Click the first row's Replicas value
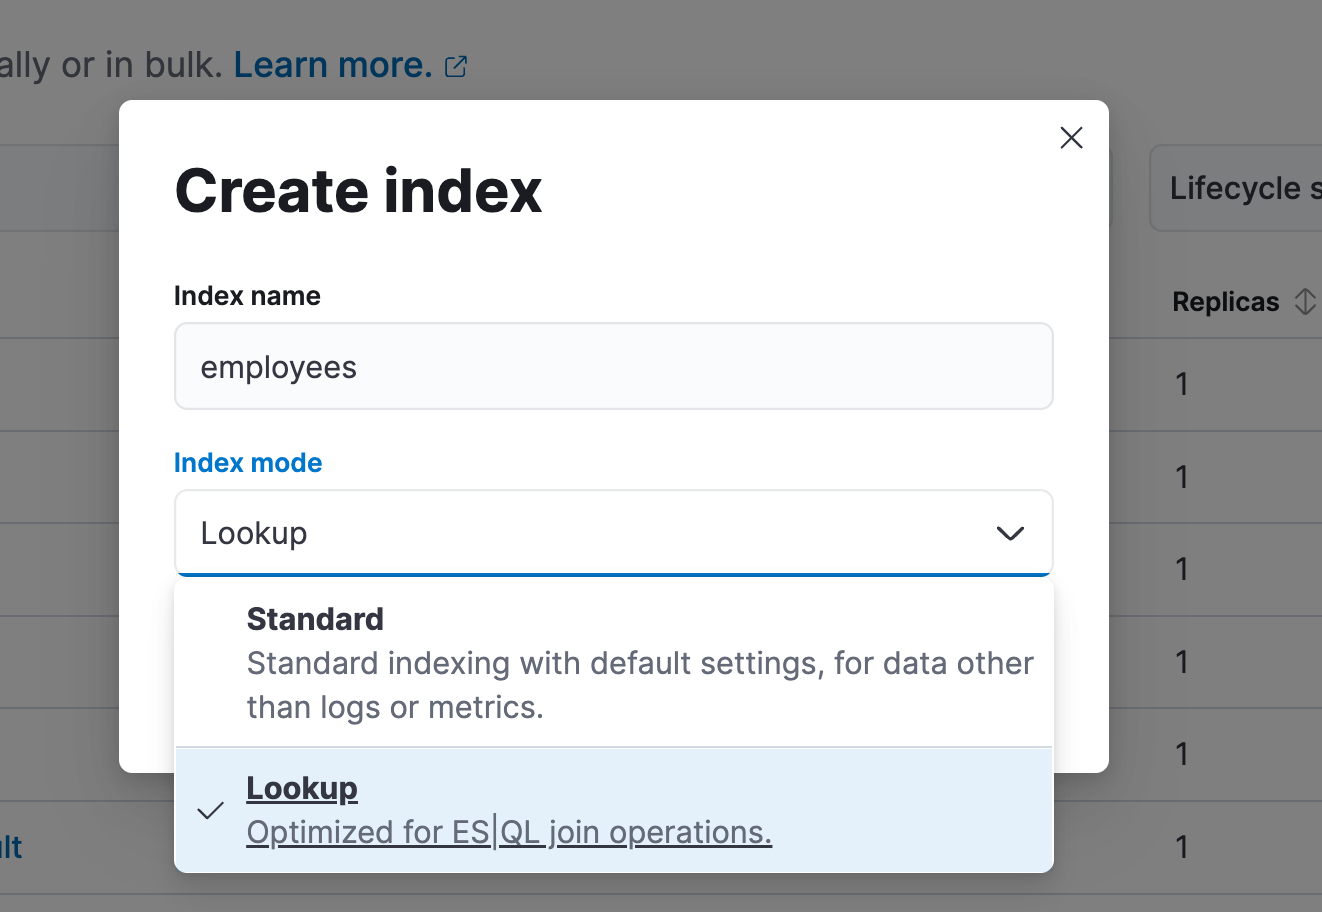The width and height of the screenshot is (1322, 912). point(1182,384)
